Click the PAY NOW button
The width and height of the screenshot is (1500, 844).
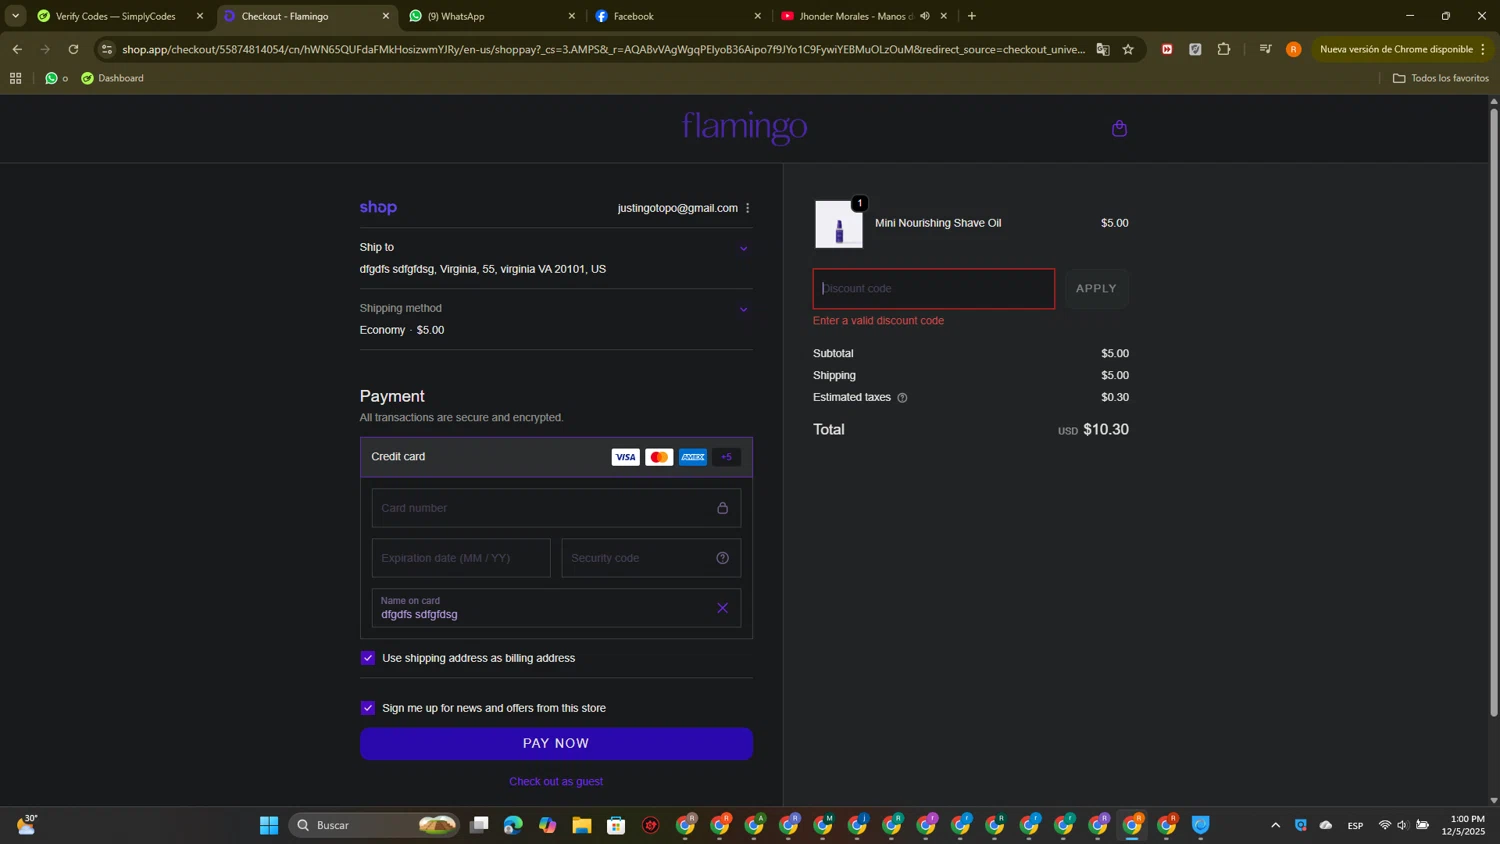click(x=556, y=743)
